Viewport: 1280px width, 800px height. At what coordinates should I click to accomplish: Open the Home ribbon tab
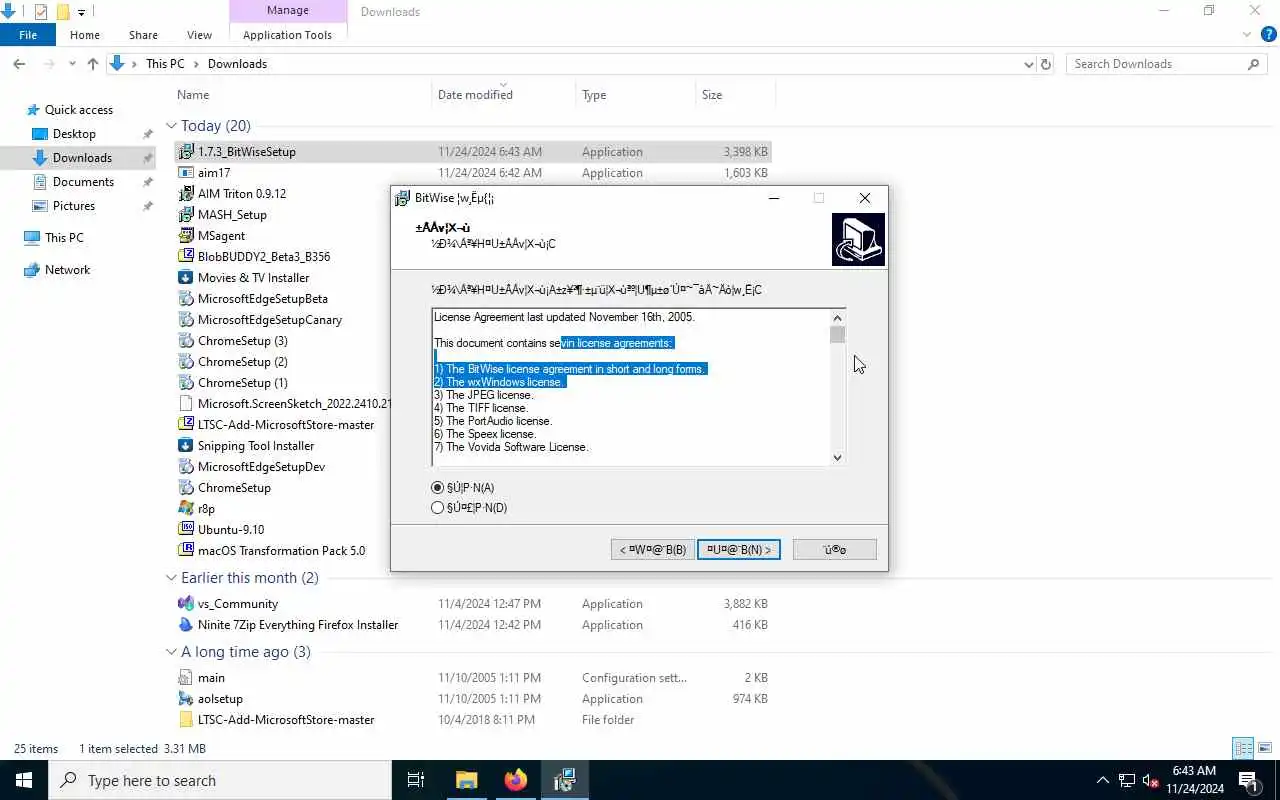pos(85,35)
